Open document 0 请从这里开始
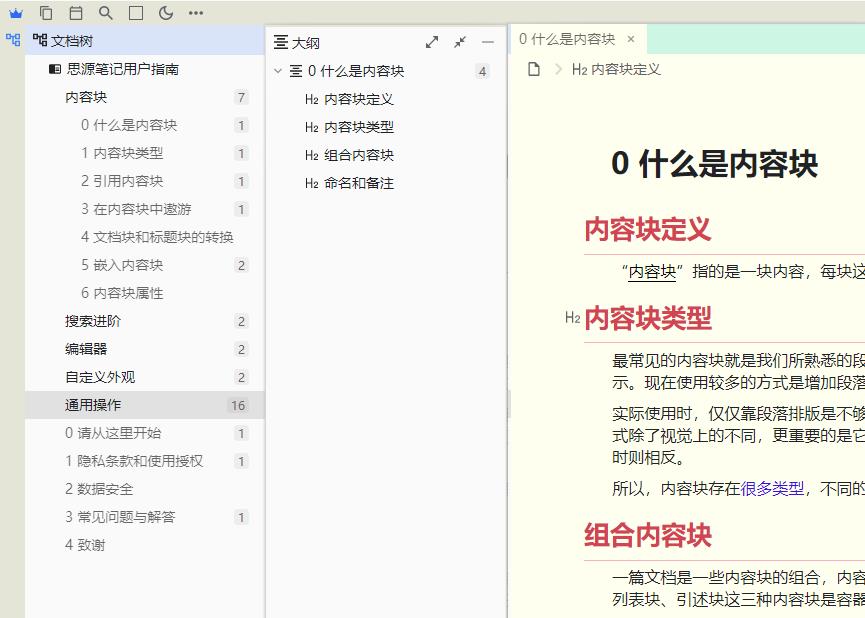Image resolution: width=865 pixels, height=618 pixels. point(113,433)
